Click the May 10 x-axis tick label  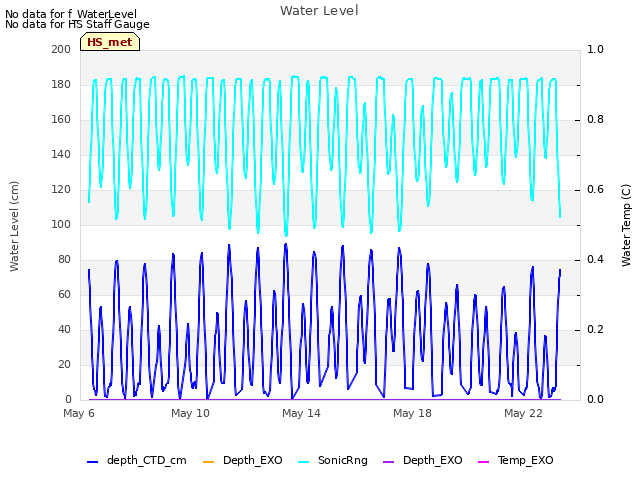(190, 413)
